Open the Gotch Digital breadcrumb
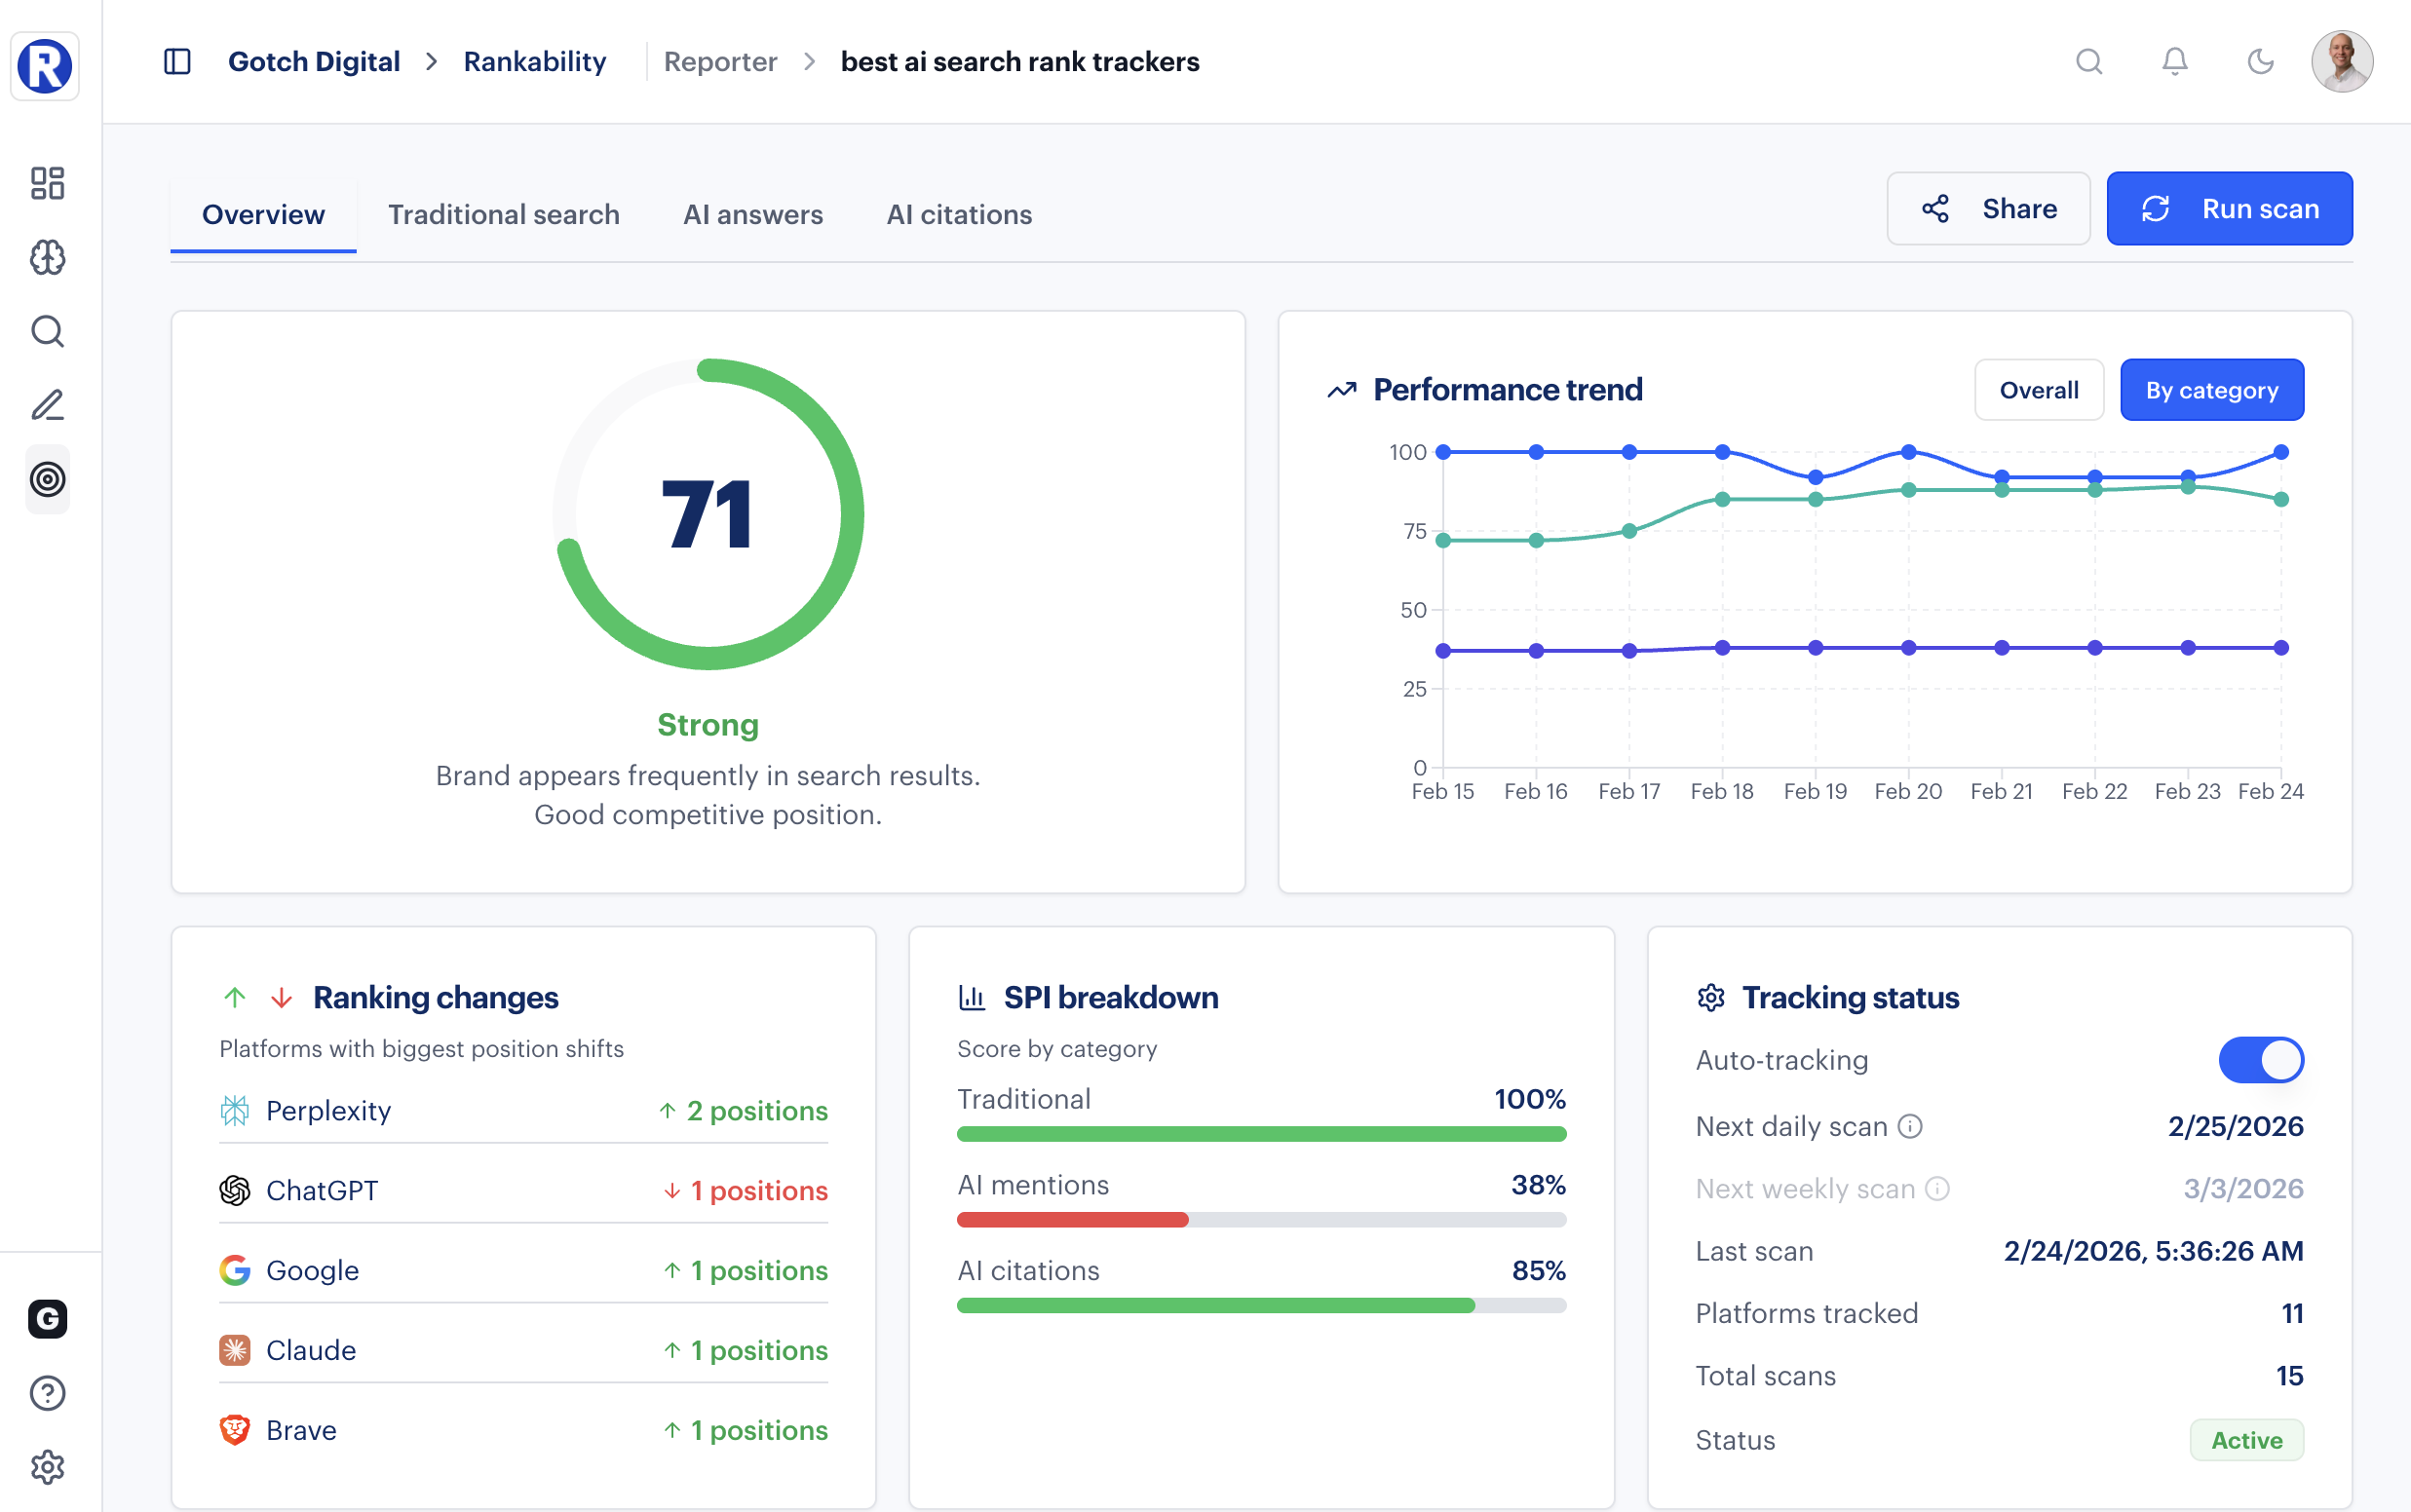The image size is (2411, 1512). [x=314, y=61]
